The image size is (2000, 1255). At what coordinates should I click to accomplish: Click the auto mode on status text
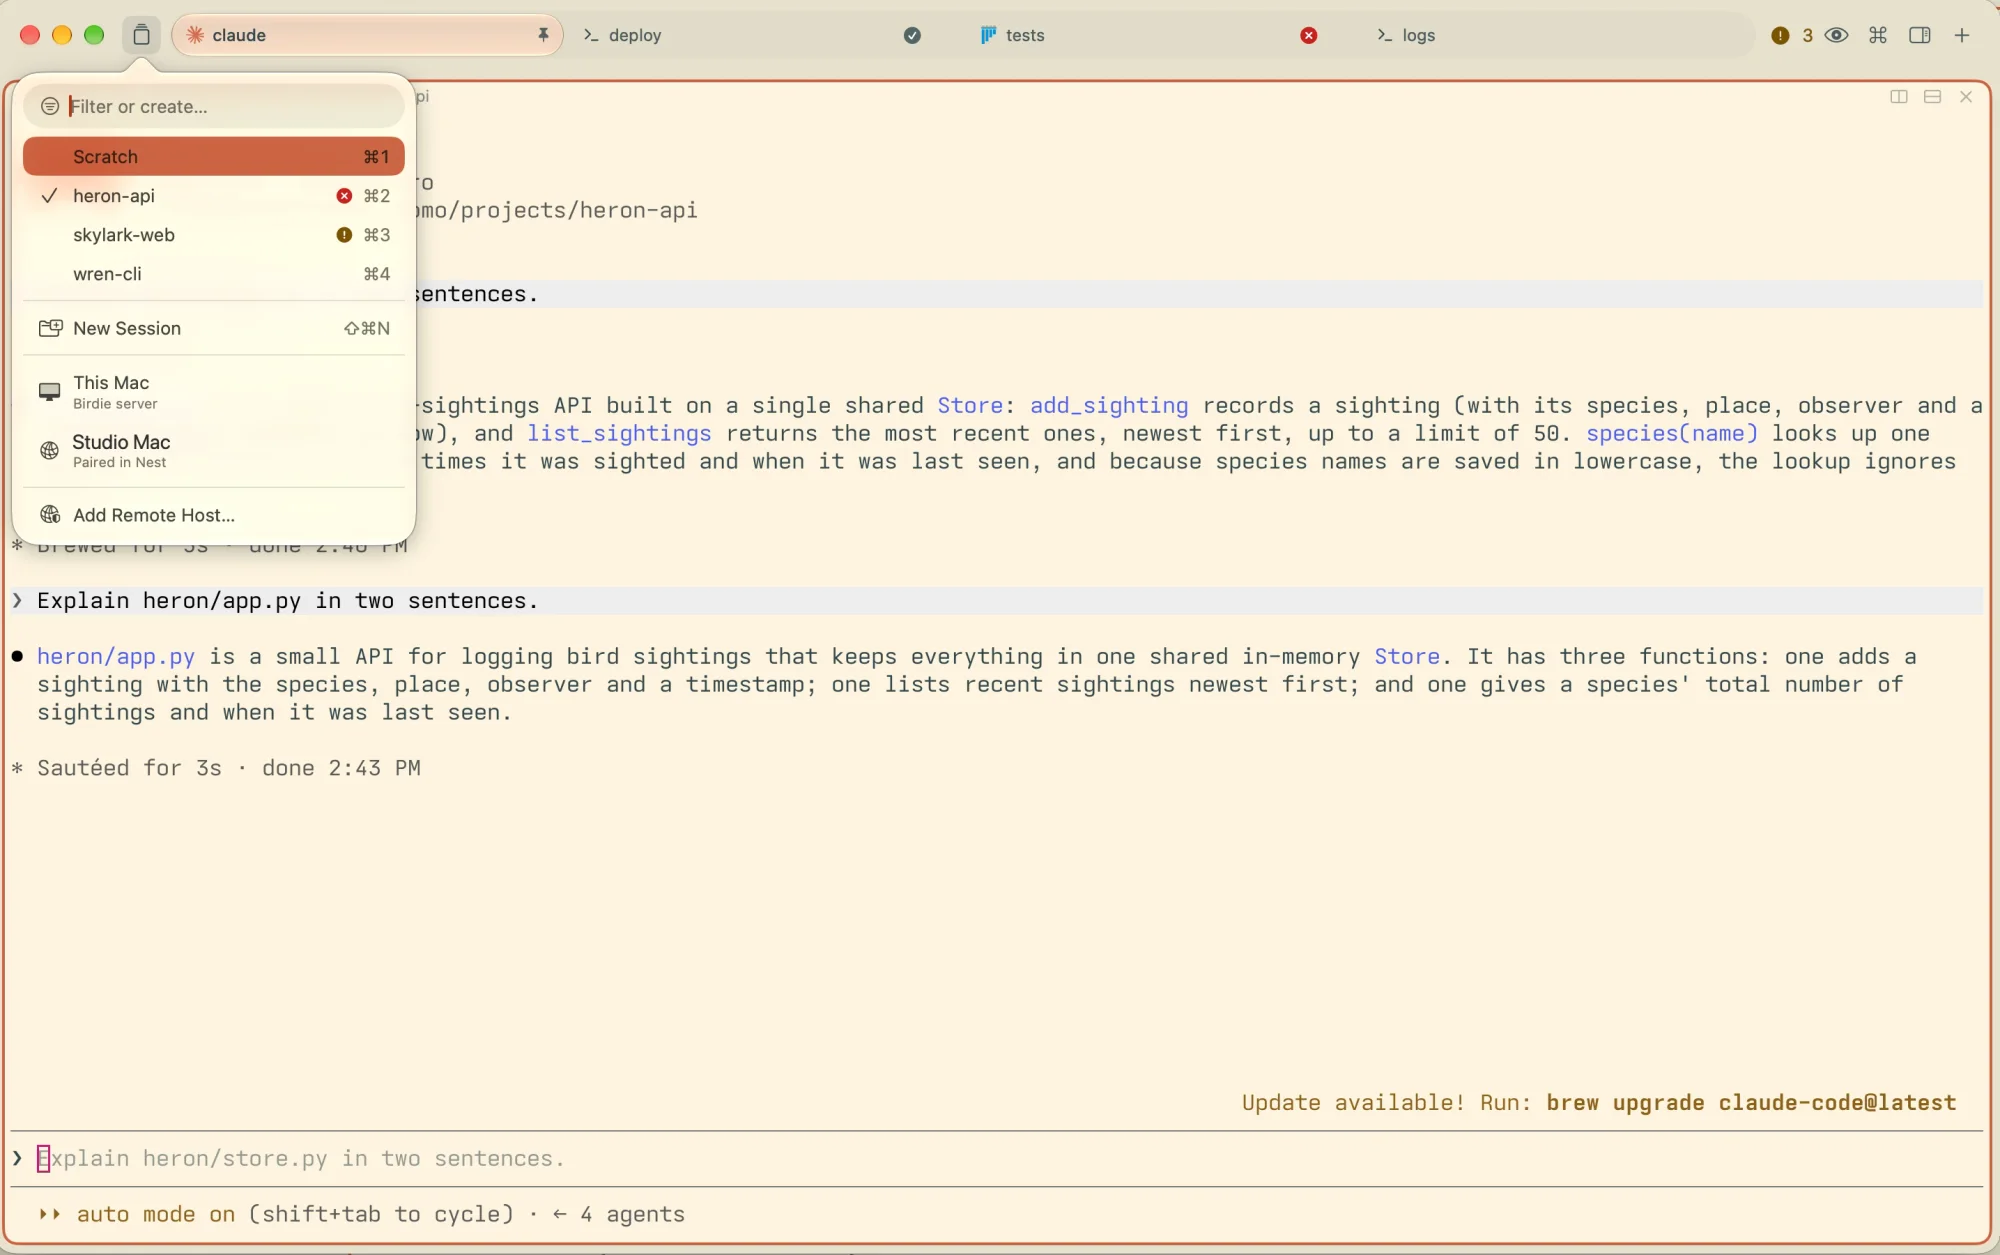coord(156,1215)
